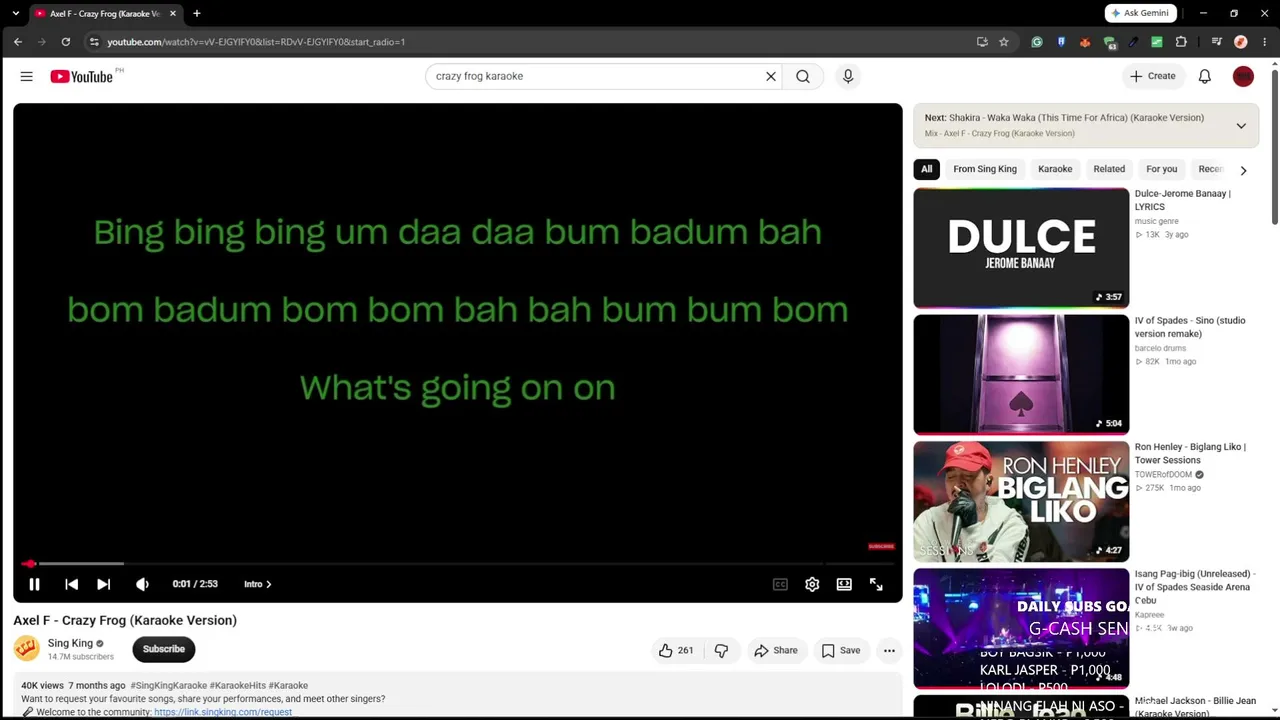Clear the search box text
The image size is (1280, 720).
pyautogui.click(x=771, y=76)
